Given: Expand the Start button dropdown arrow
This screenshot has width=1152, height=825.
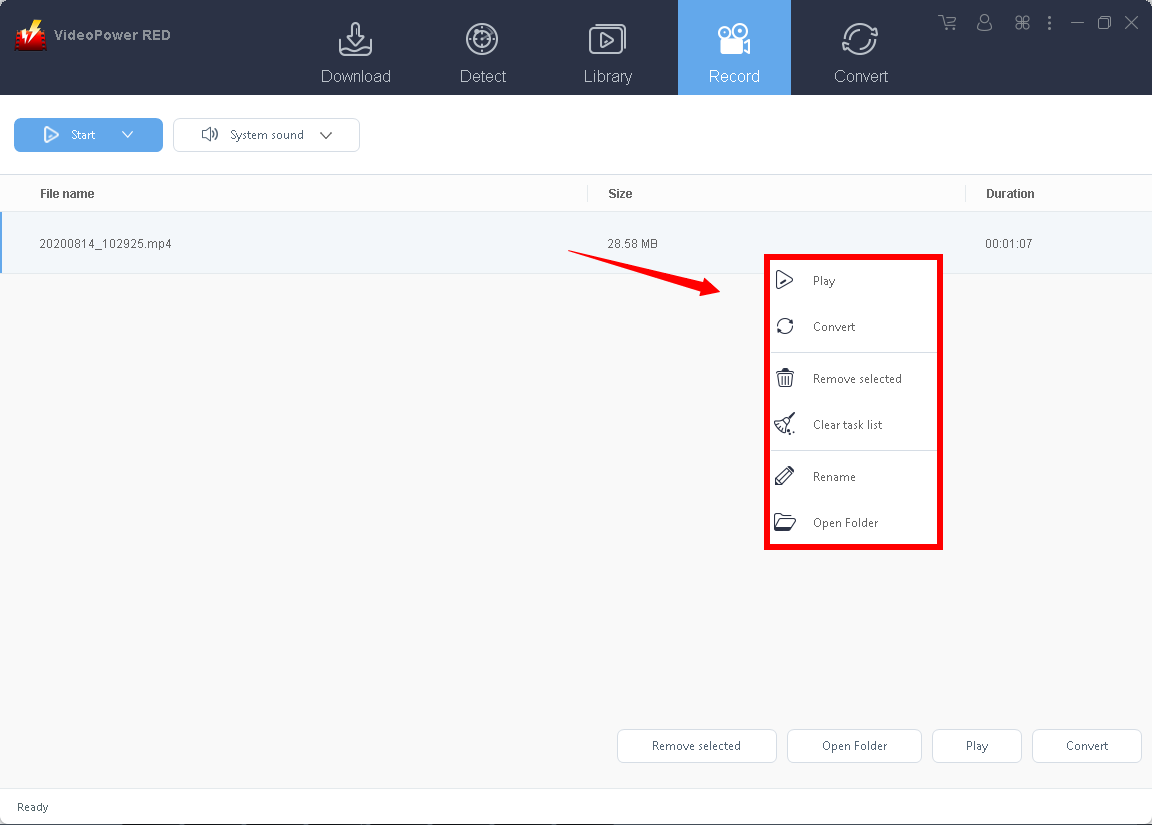Looking at the screenshot, I should tap(127, 134).
